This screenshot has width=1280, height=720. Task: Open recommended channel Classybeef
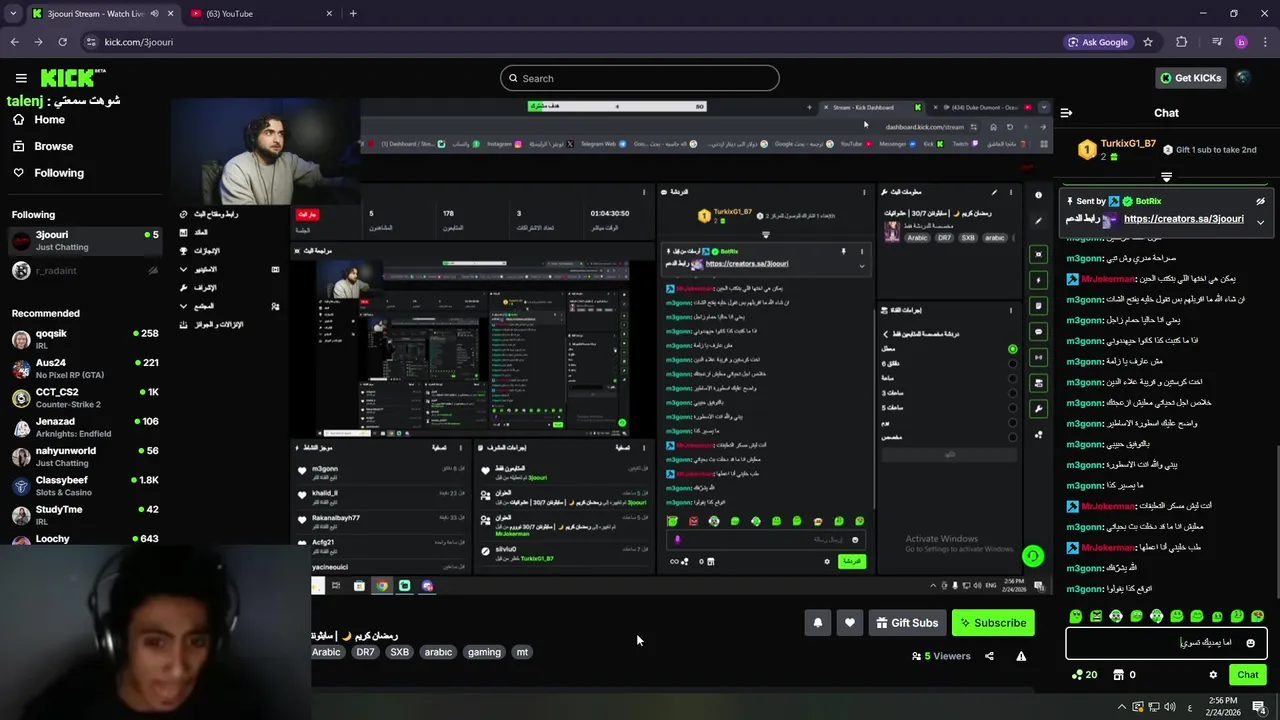85,486
